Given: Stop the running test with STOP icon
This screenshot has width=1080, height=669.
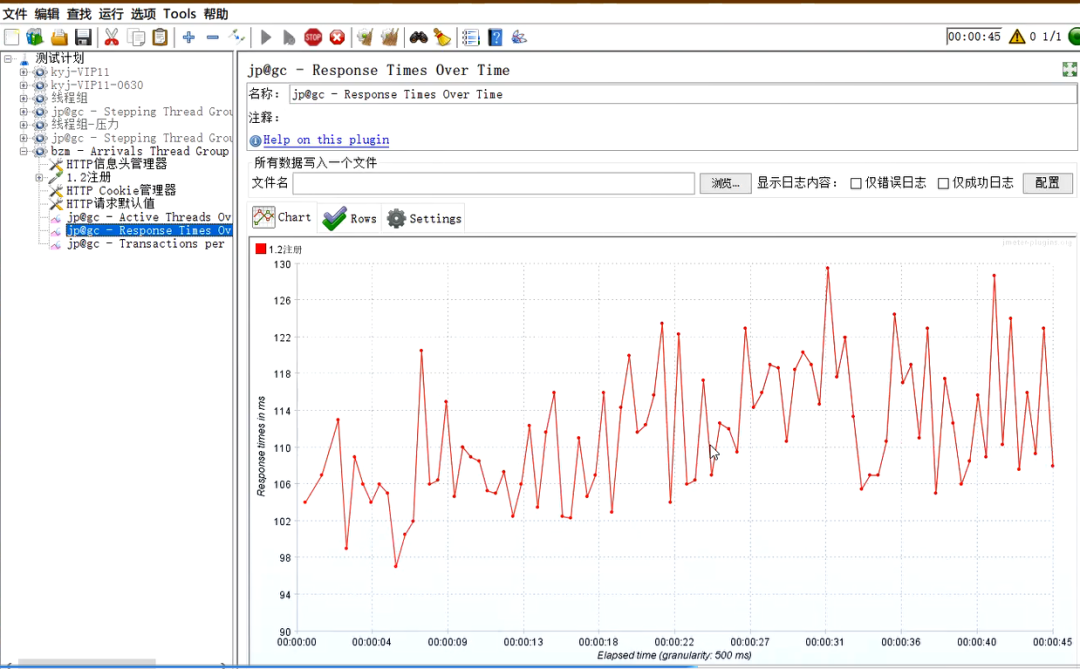Looking at the screenshot, I should (313, 37).
